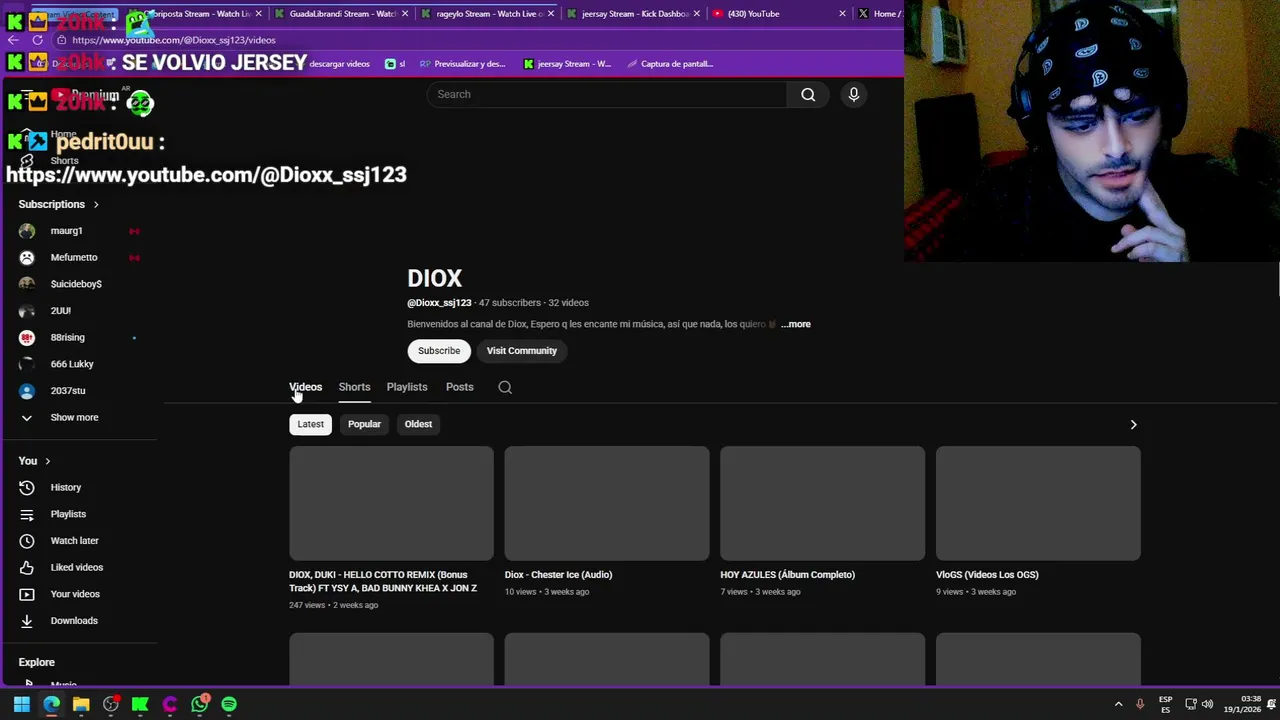The height and width of the screenshot is (720, 1280).
Task: Click the Explore section heading
Action: [36, 662]
